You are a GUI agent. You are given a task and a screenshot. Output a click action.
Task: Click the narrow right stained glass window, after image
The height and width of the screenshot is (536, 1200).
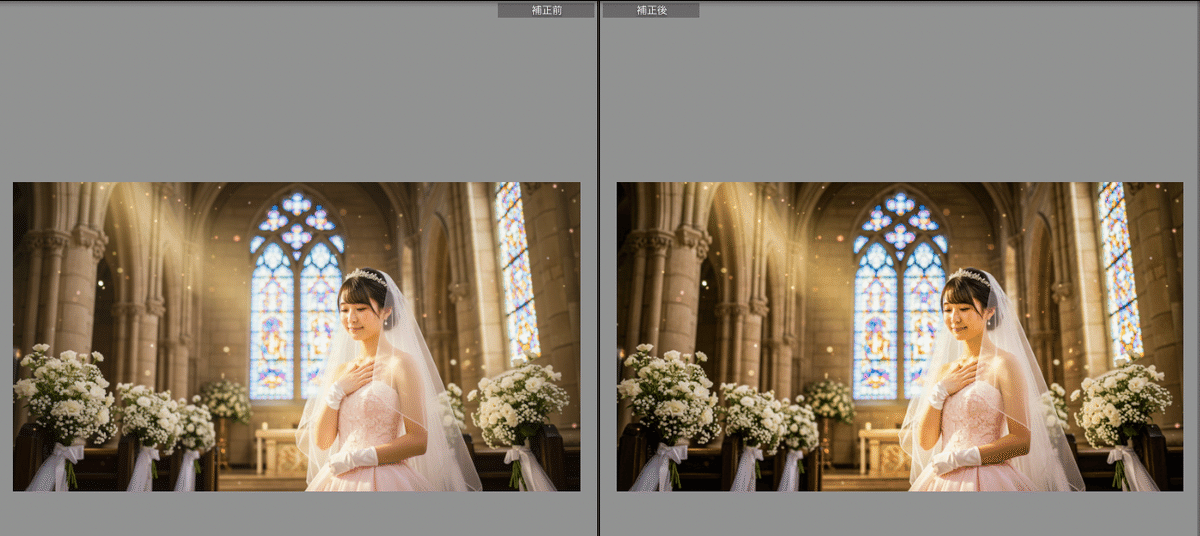pos(1120,270)
